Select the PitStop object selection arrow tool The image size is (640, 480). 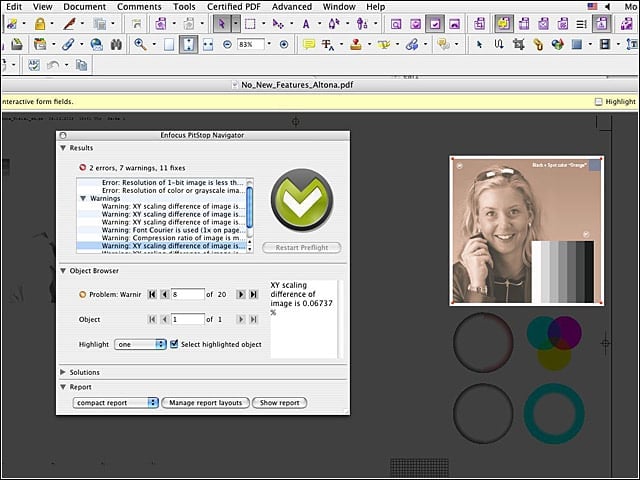click(x=222, y=24)
